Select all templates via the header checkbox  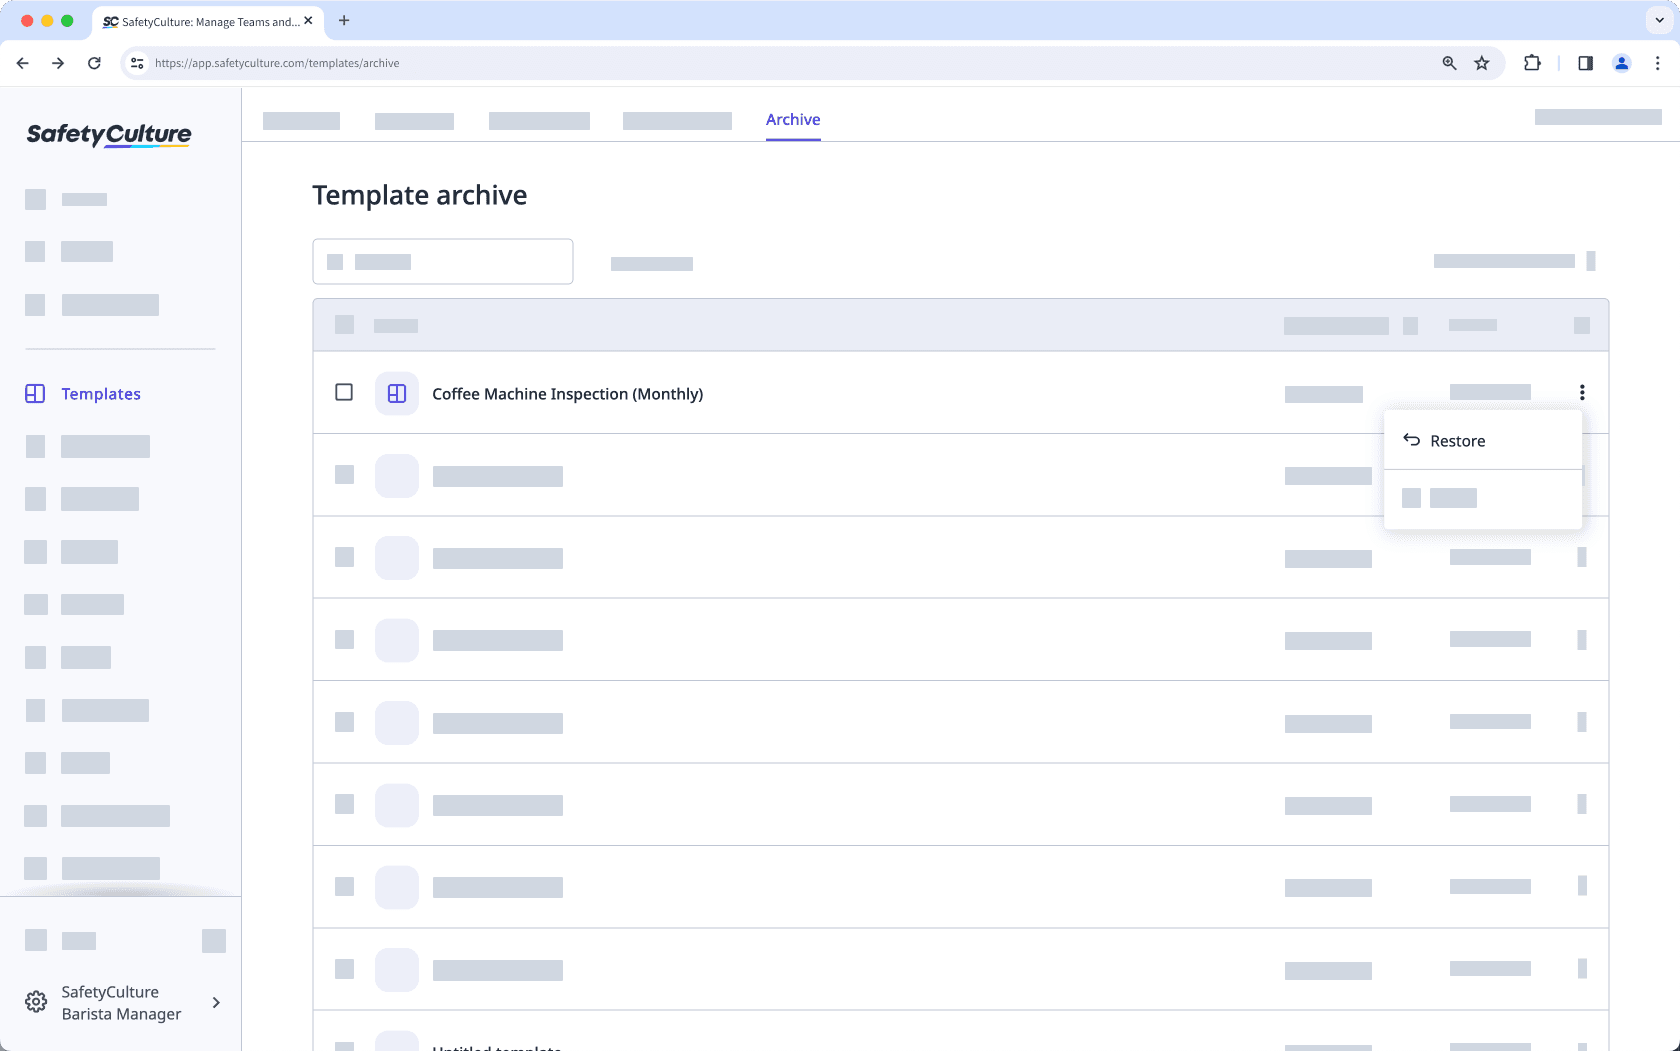point(344,325)
